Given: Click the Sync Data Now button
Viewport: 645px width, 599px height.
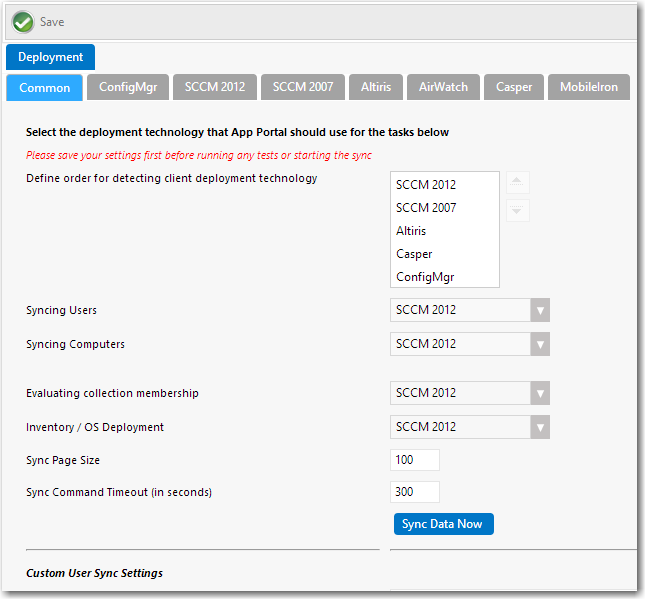Looking at the screenshot, I should [x=443, y=524].
